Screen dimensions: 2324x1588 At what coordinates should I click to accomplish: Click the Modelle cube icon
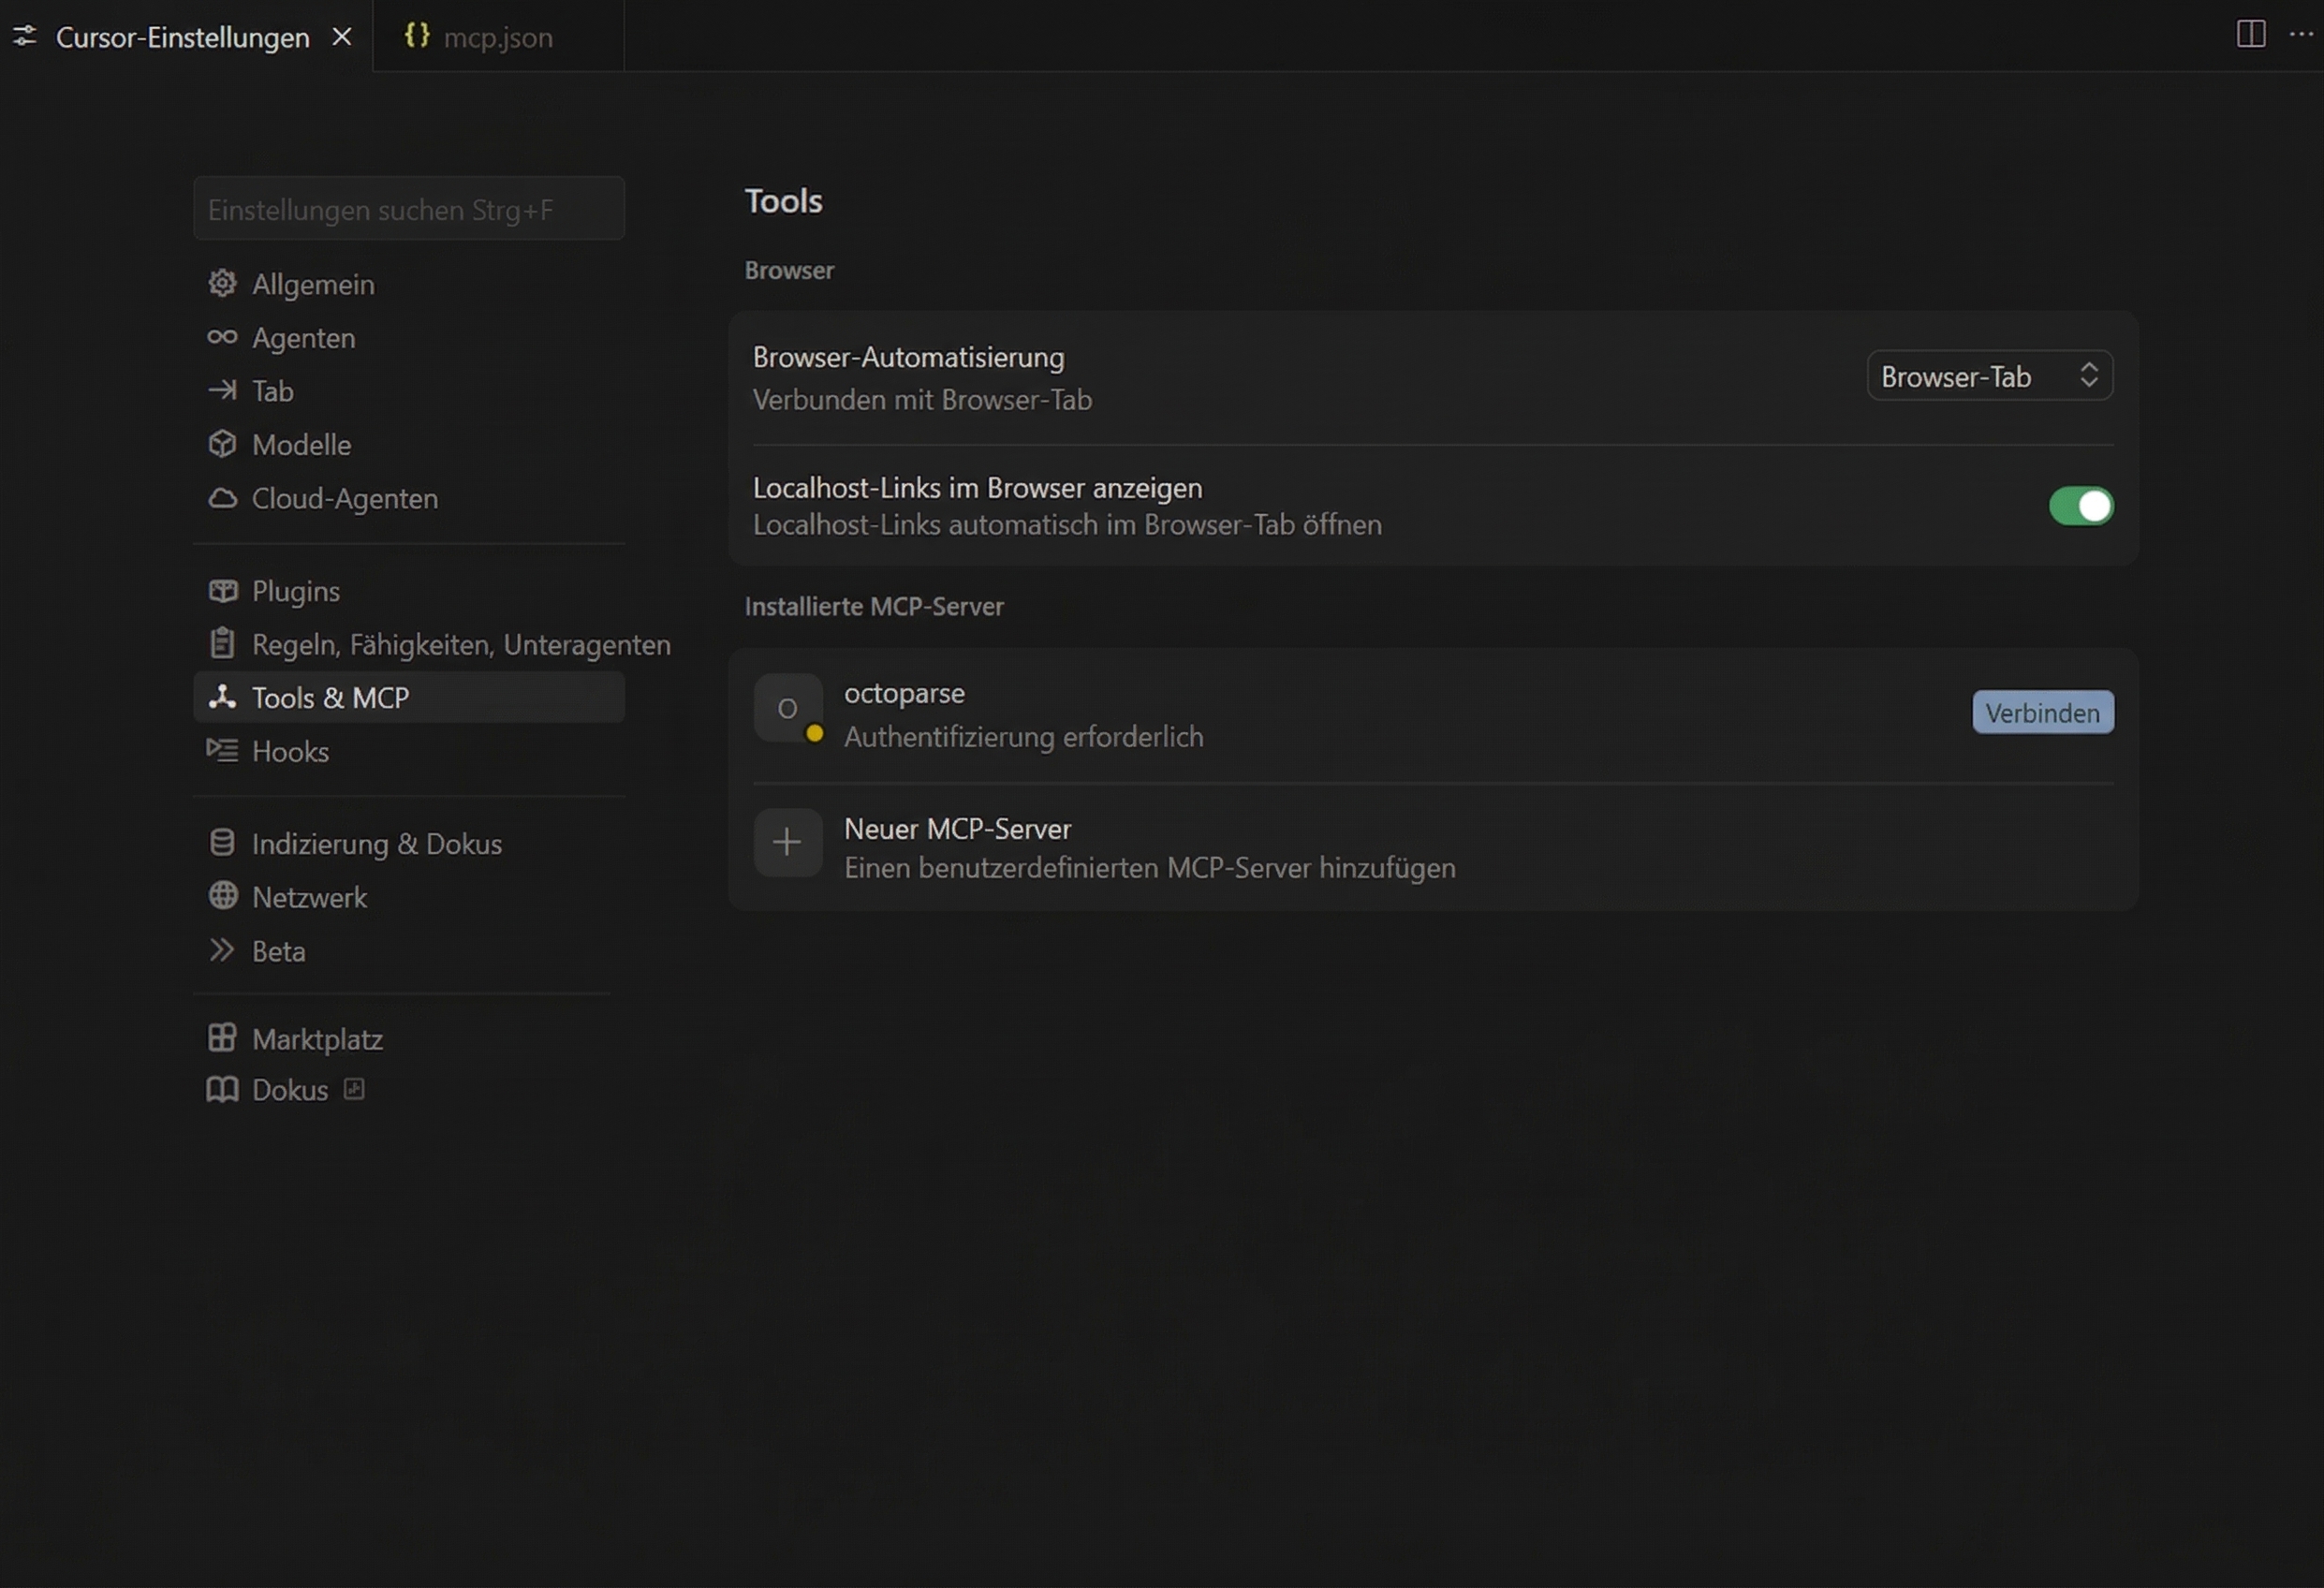pyautogui.click(x=222, y=444)
